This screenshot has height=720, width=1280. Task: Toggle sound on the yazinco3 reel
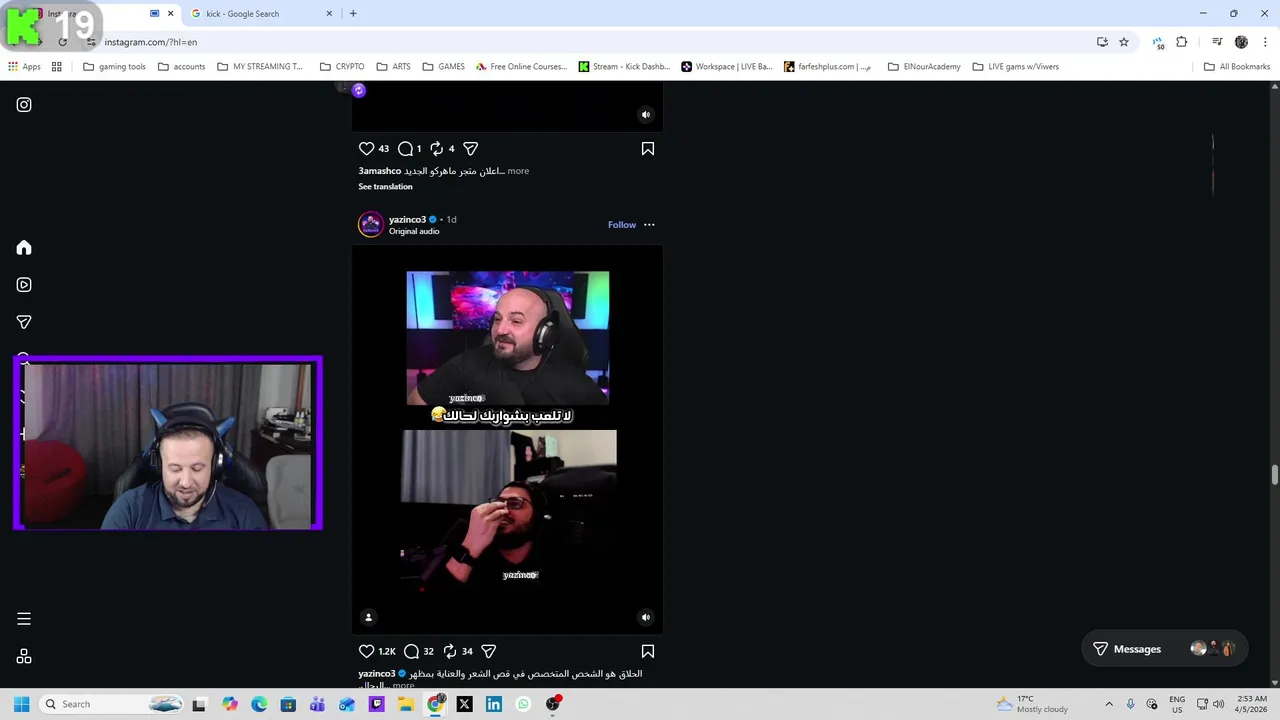646,617
